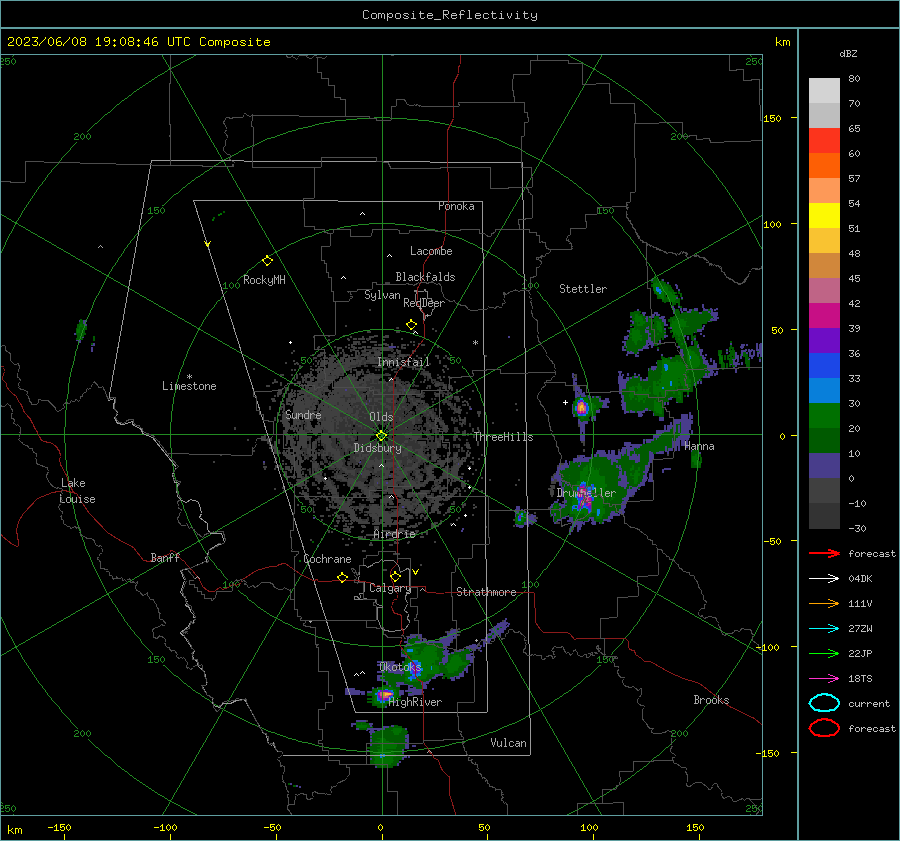
Task: Click the dBZ legend heading
Action: pos(848,53)
